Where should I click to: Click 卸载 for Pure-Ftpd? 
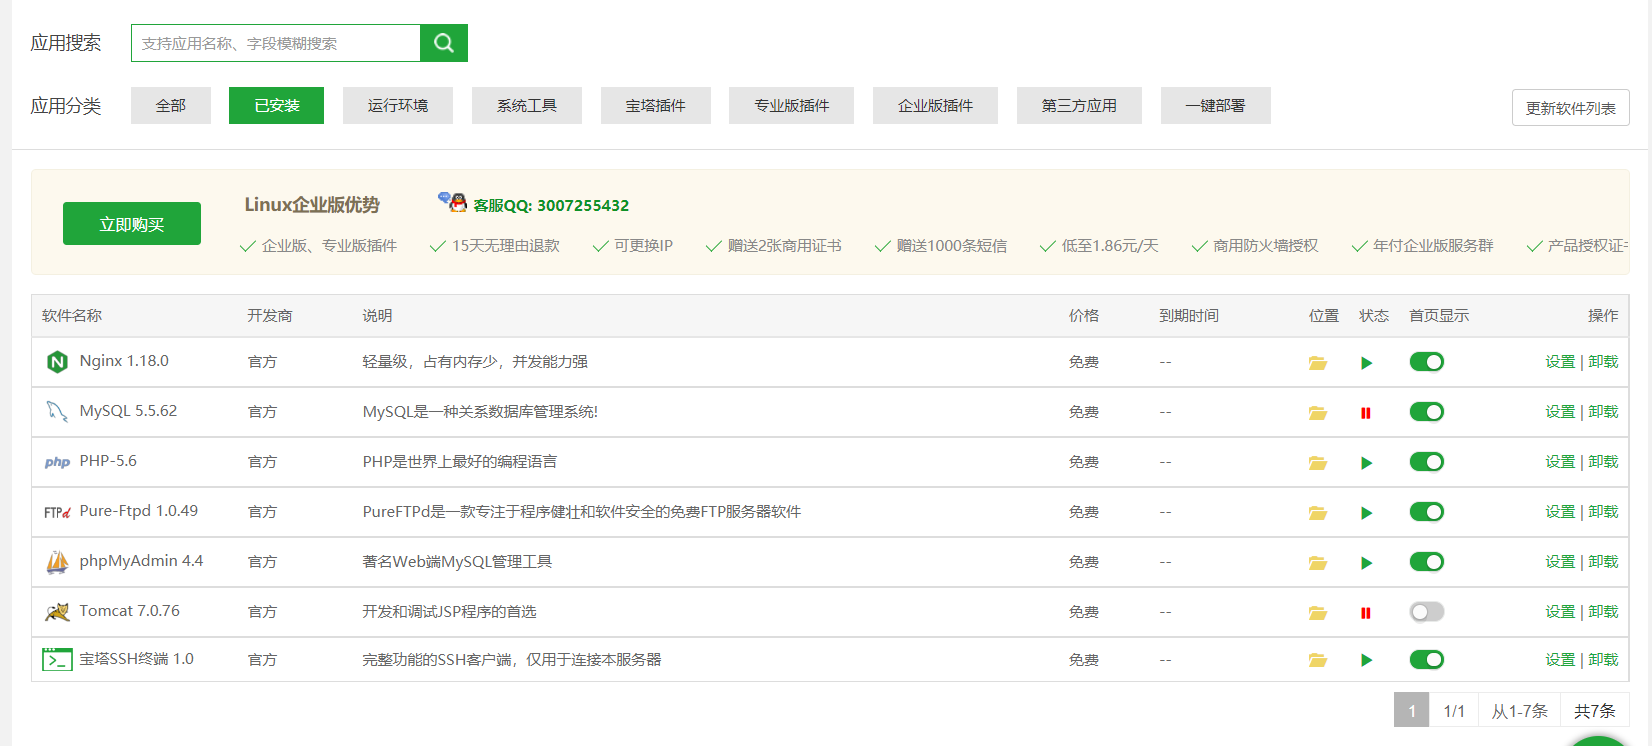1603,512
